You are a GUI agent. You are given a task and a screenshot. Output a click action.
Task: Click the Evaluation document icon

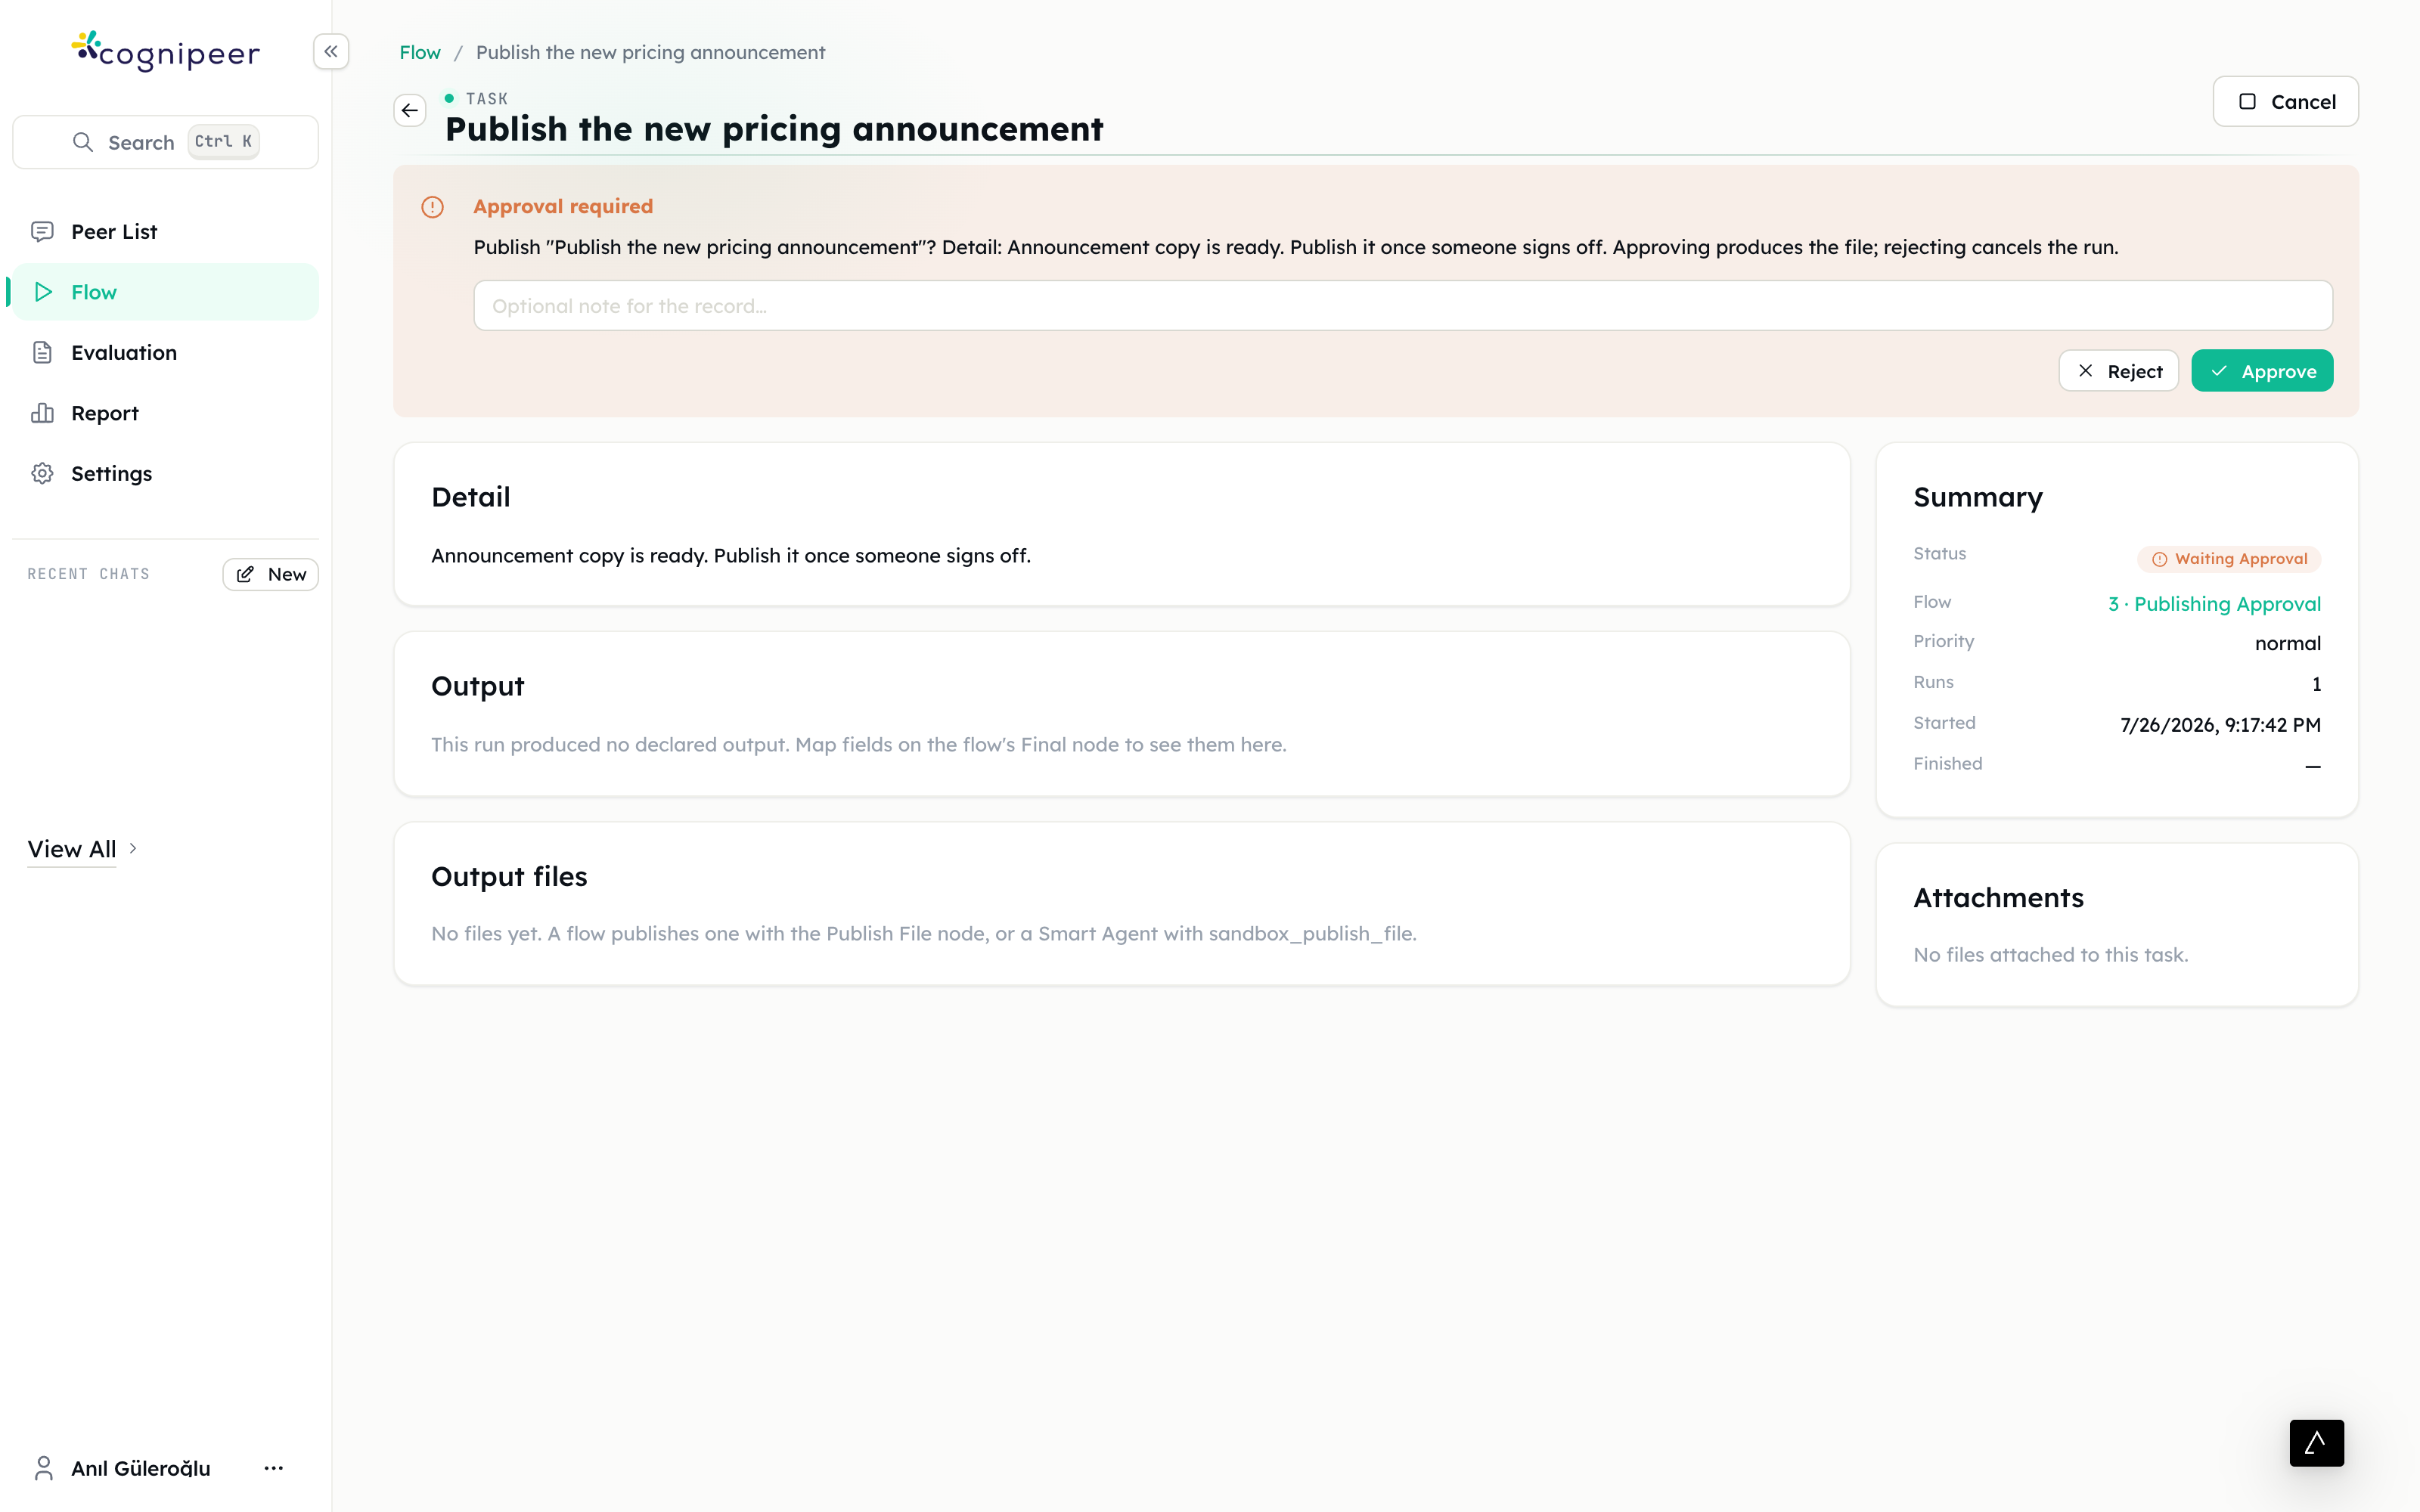pyautogui.click(x=42, y=352)
